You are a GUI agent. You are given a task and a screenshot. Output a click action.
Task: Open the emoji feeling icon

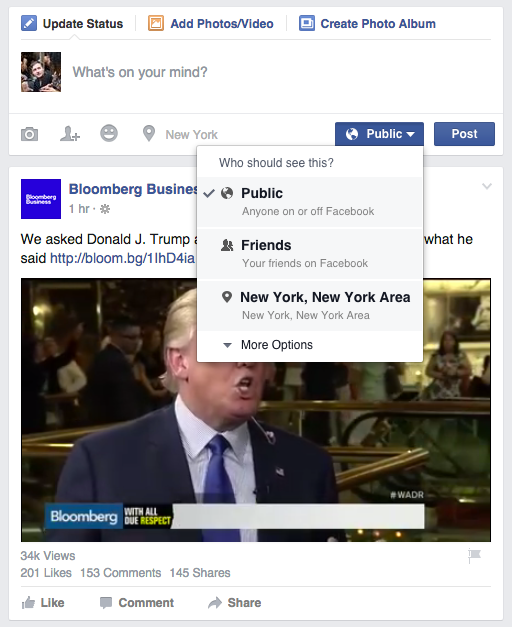[x=109, y=133]
